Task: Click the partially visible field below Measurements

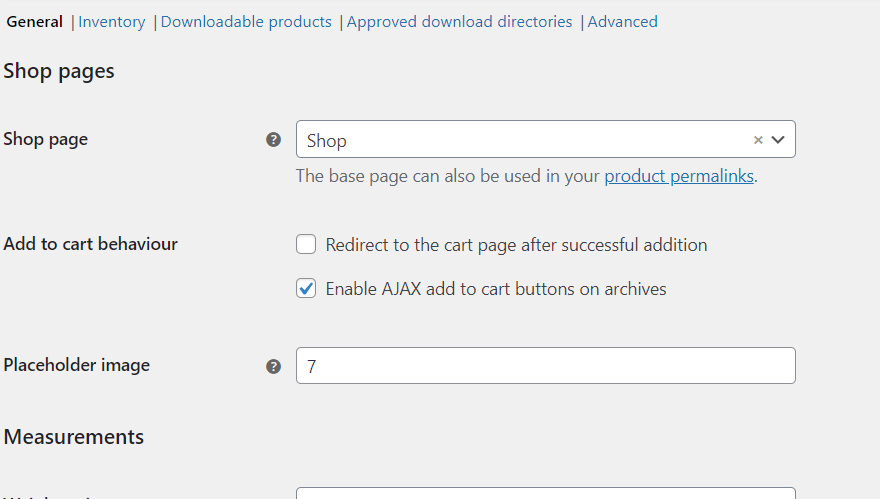Action: pyautogui.click(x=545, y=493)
